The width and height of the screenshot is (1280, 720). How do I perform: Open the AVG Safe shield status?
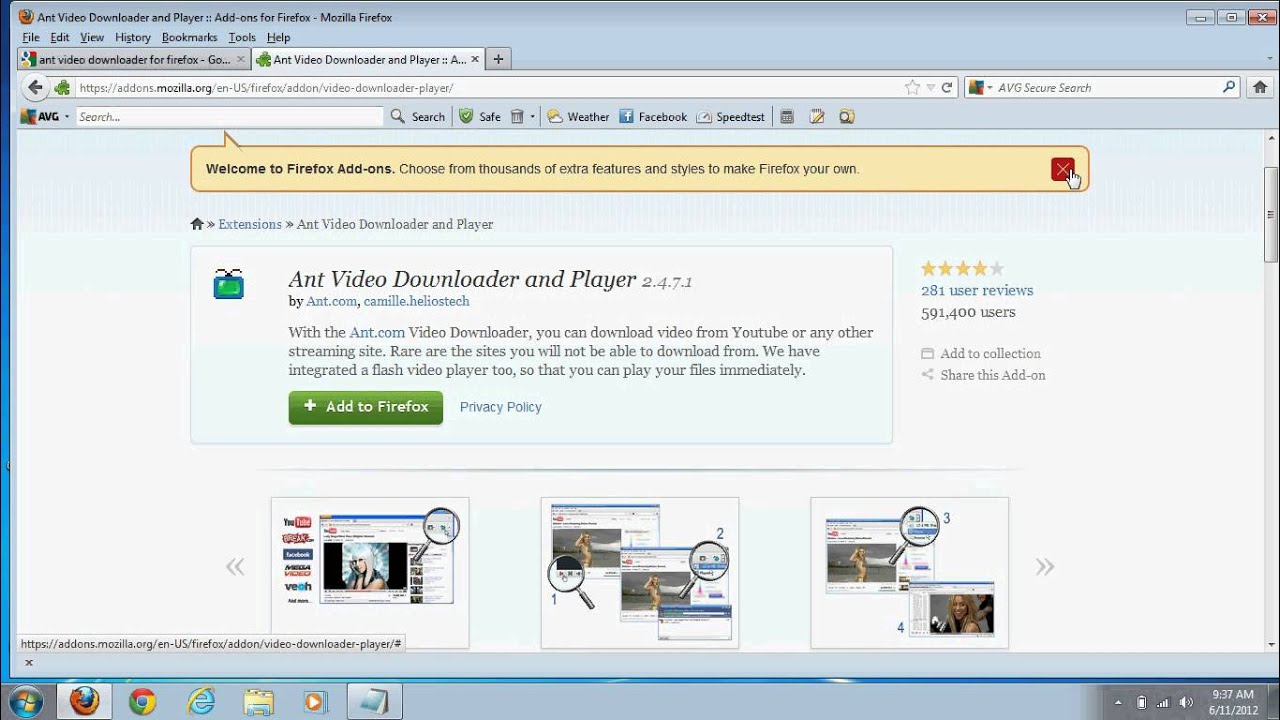pos(480,116)
